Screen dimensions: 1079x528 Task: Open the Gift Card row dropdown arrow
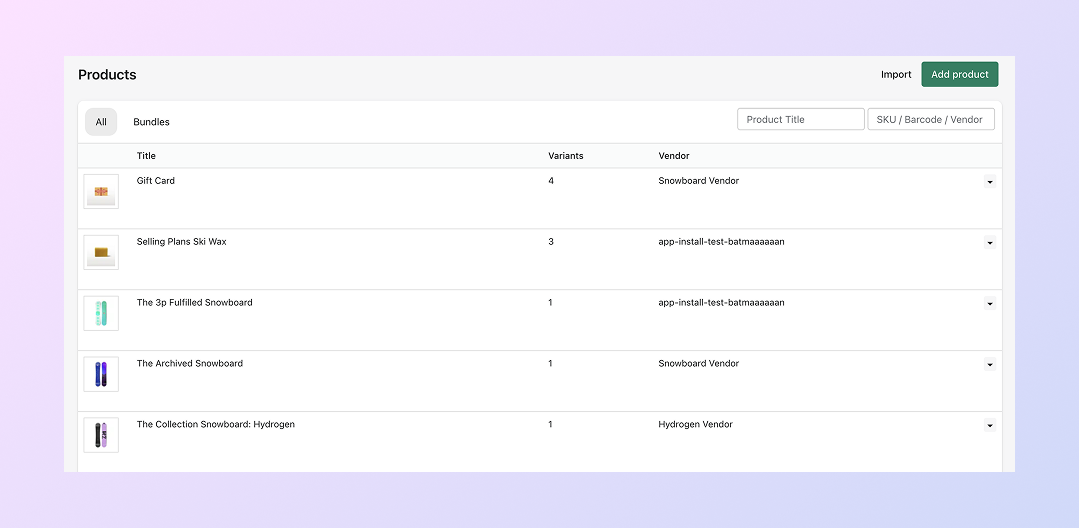point(990,182)
